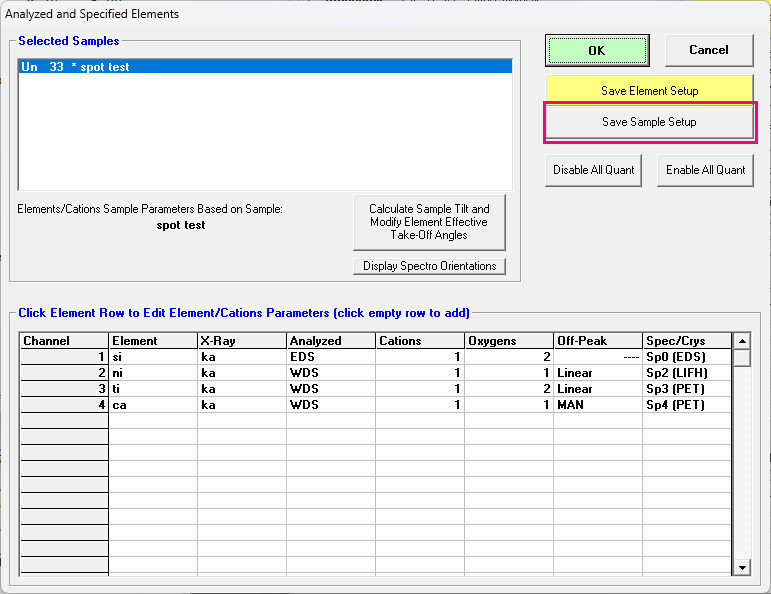Click the EDS analyzed cell
The width and height of the screenshot is (771, 594).
point(330,357)
